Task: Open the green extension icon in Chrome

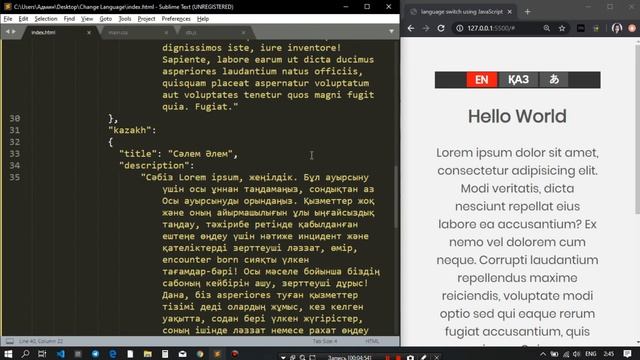Action: click(596, 28)
